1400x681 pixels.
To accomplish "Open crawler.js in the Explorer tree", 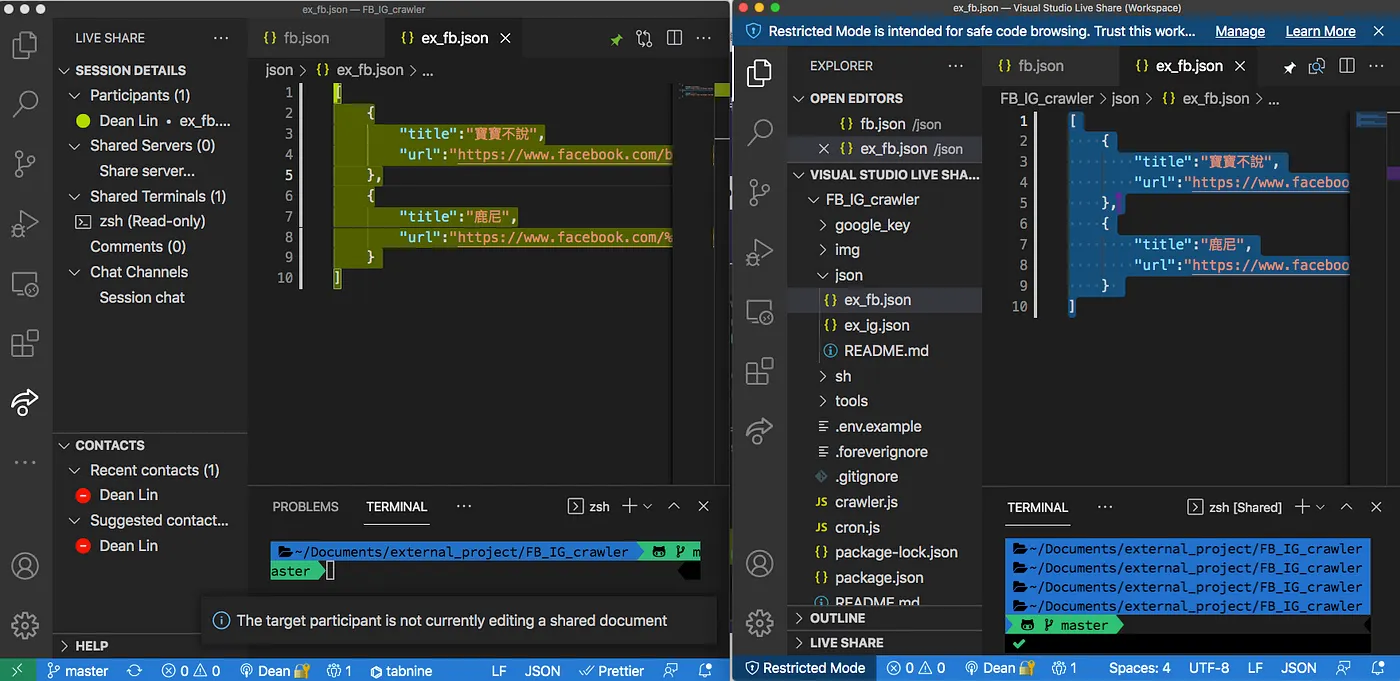I will pyautogui.click(x=865, y=502).
